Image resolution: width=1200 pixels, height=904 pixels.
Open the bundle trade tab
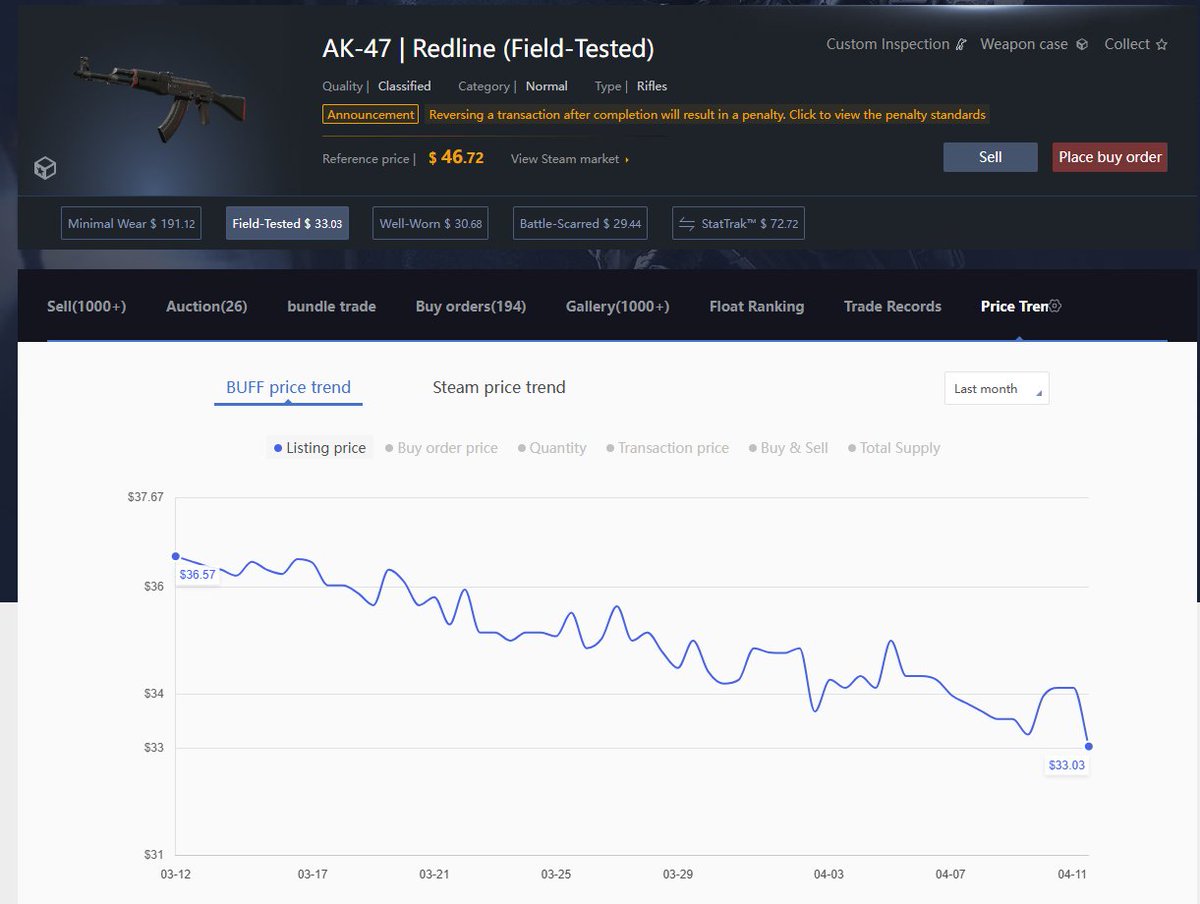pos(331,306)
